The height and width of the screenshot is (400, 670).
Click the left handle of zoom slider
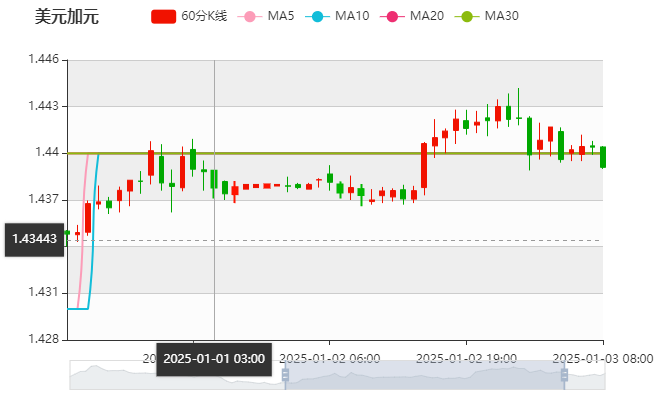[x=283, y=375]
